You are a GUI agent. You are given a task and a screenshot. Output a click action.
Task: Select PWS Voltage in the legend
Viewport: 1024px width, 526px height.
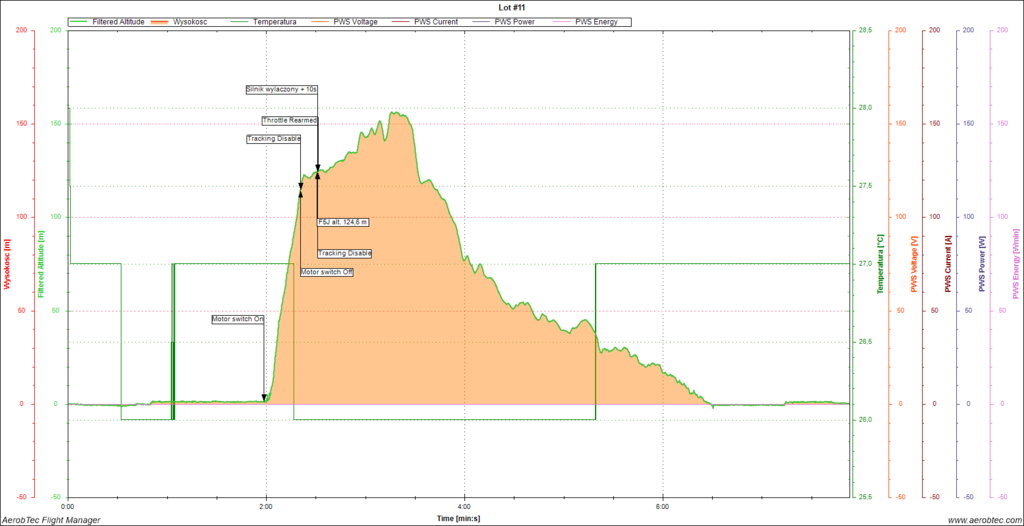356,21
